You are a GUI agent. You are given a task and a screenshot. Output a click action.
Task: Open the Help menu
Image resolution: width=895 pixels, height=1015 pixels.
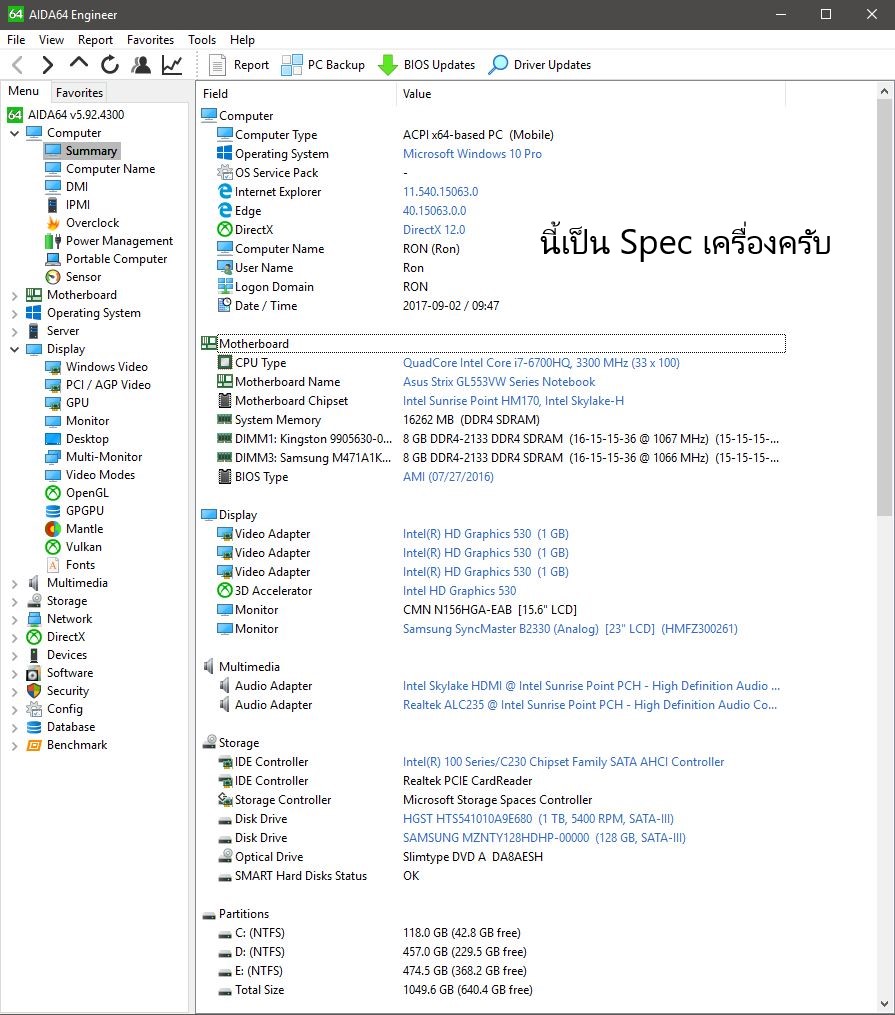[x=242, y=39]
